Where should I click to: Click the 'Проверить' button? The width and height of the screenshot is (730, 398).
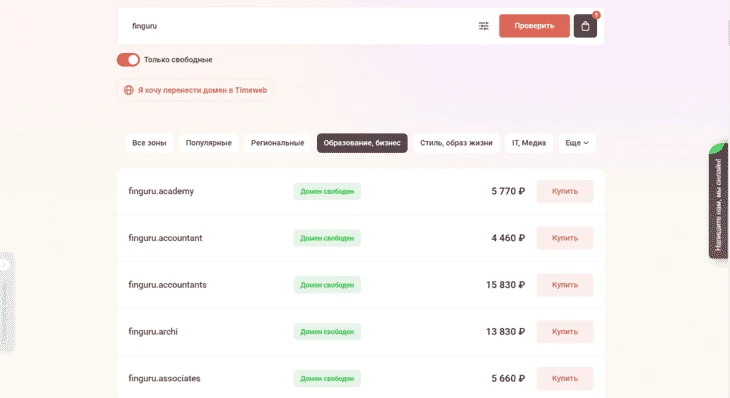pos(534,26)
